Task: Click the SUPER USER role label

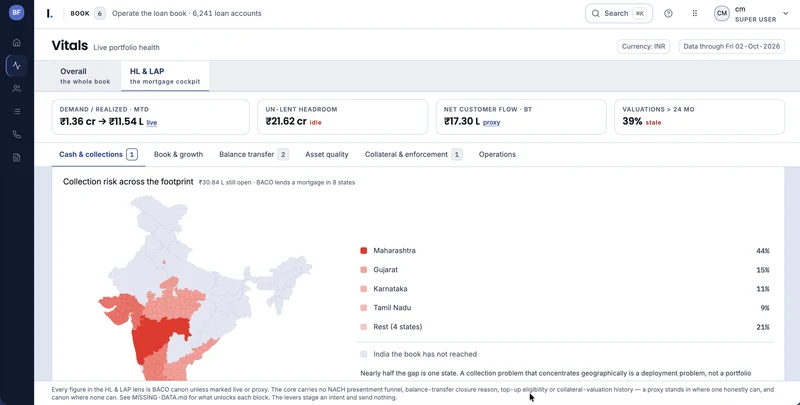Action: point(756,19)
